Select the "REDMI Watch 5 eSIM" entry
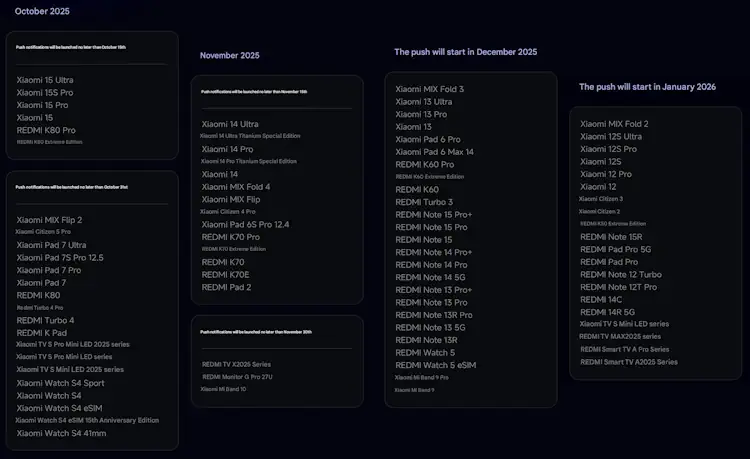 click(x=436, y=365)
